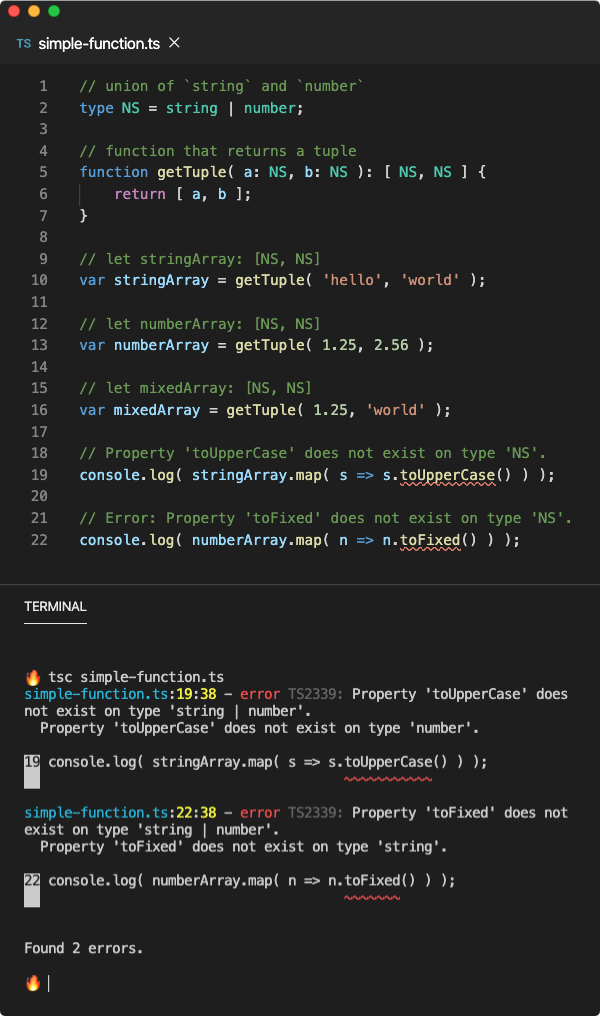
Task: Click highlighted line number 22 in terminal
Action: 32,881
